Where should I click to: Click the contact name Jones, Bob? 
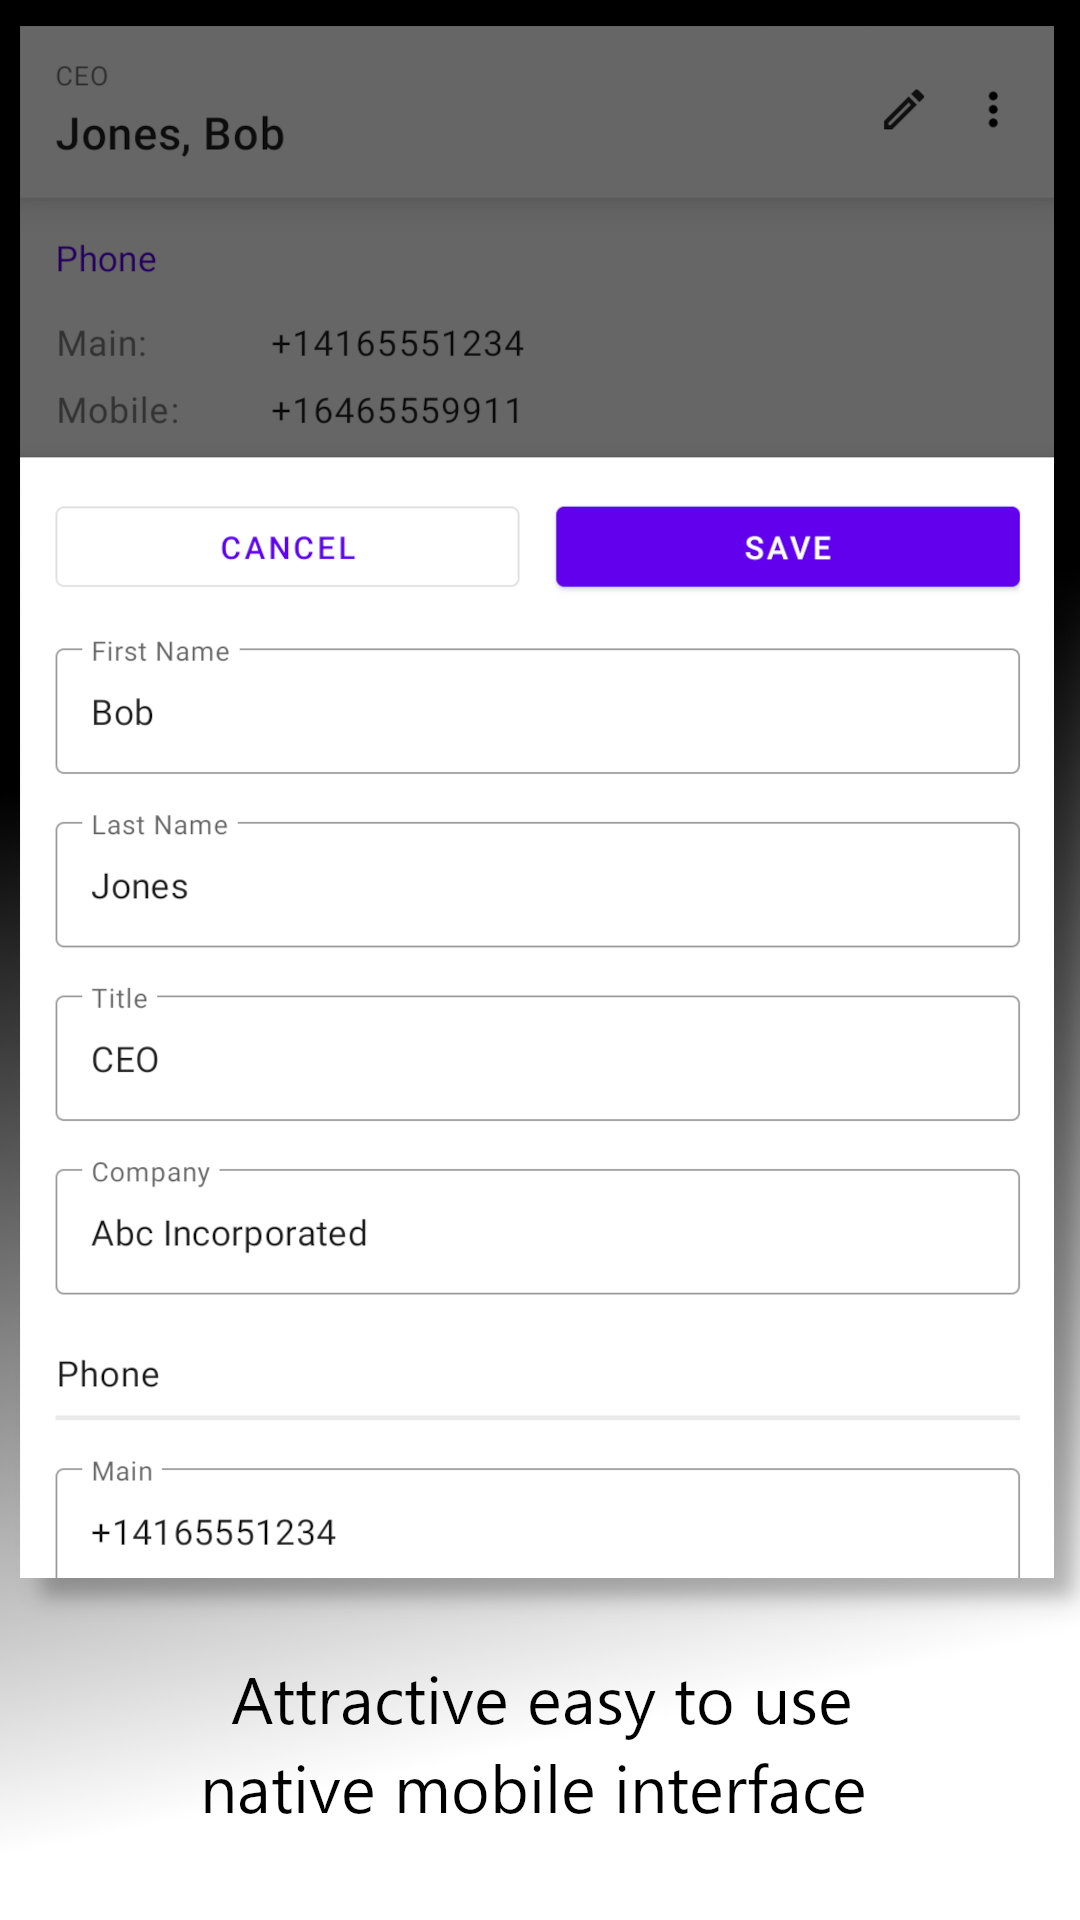pos(170,135)
